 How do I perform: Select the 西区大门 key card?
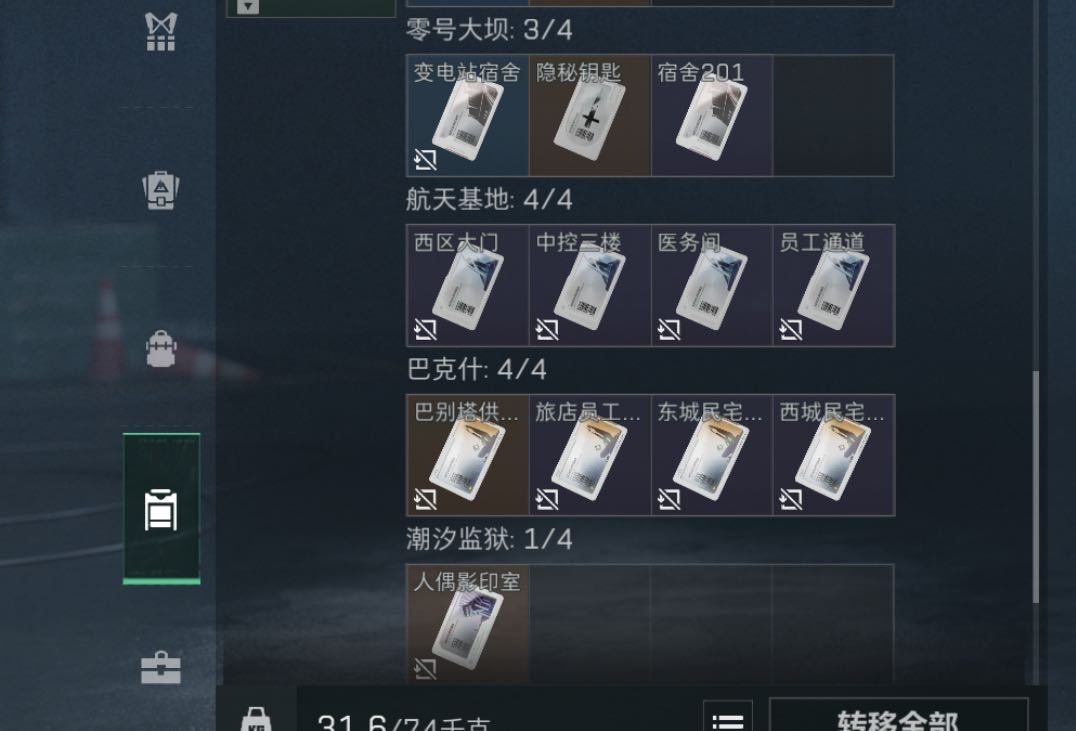[467, 286]
